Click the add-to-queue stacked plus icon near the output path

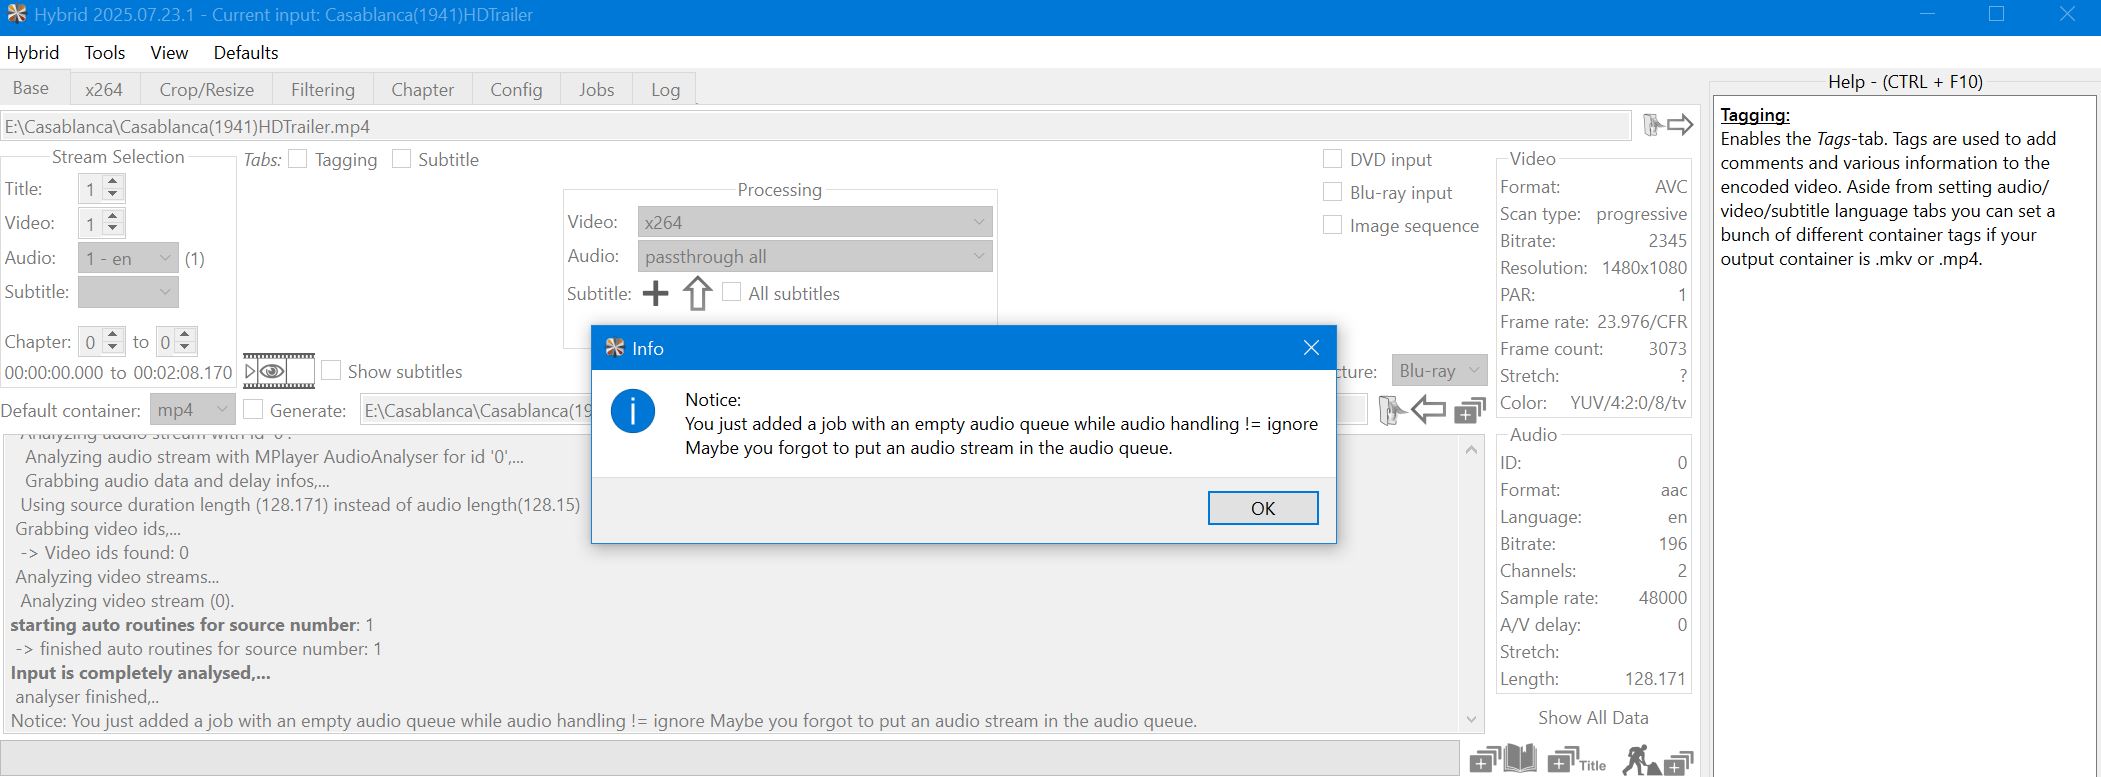[1469, 410]
